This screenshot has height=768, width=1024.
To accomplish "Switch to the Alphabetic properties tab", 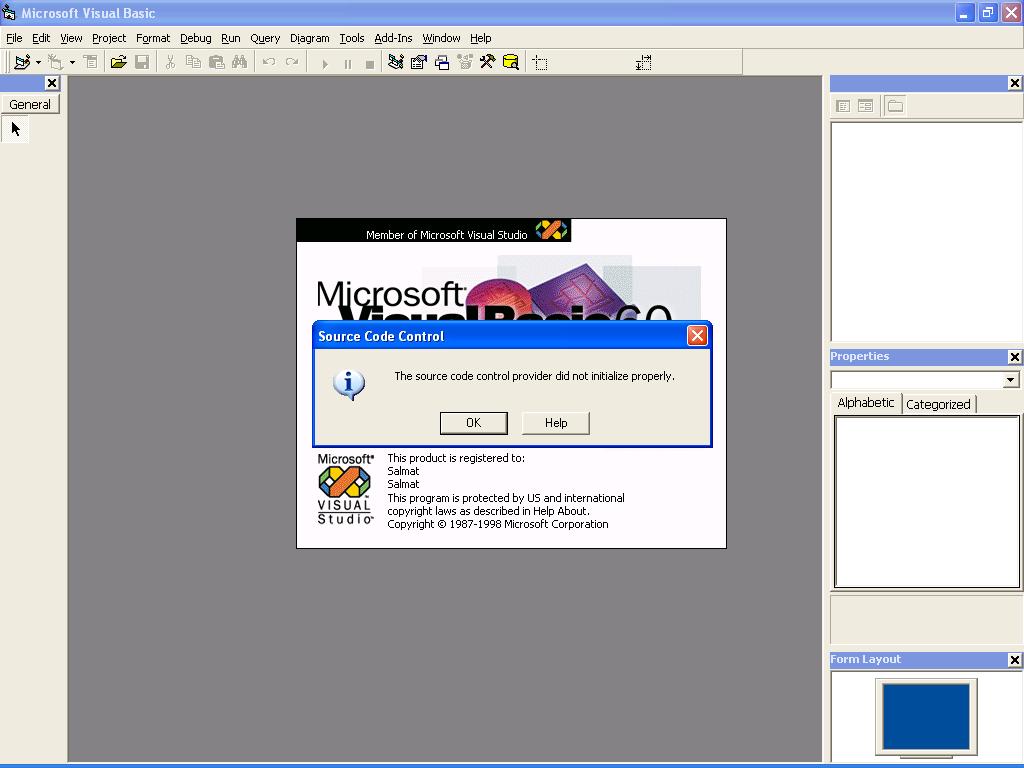I will click(x=866, y=403).
